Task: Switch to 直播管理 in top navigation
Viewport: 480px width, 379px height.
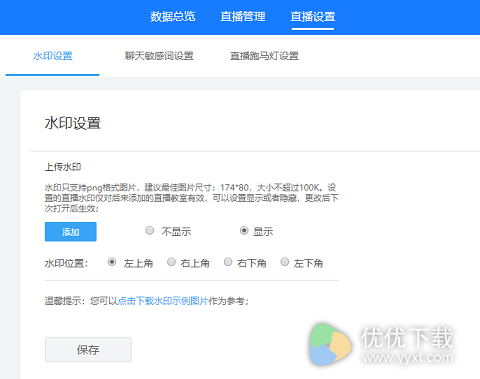Action: pyautogui.click(x=243, y=16)
